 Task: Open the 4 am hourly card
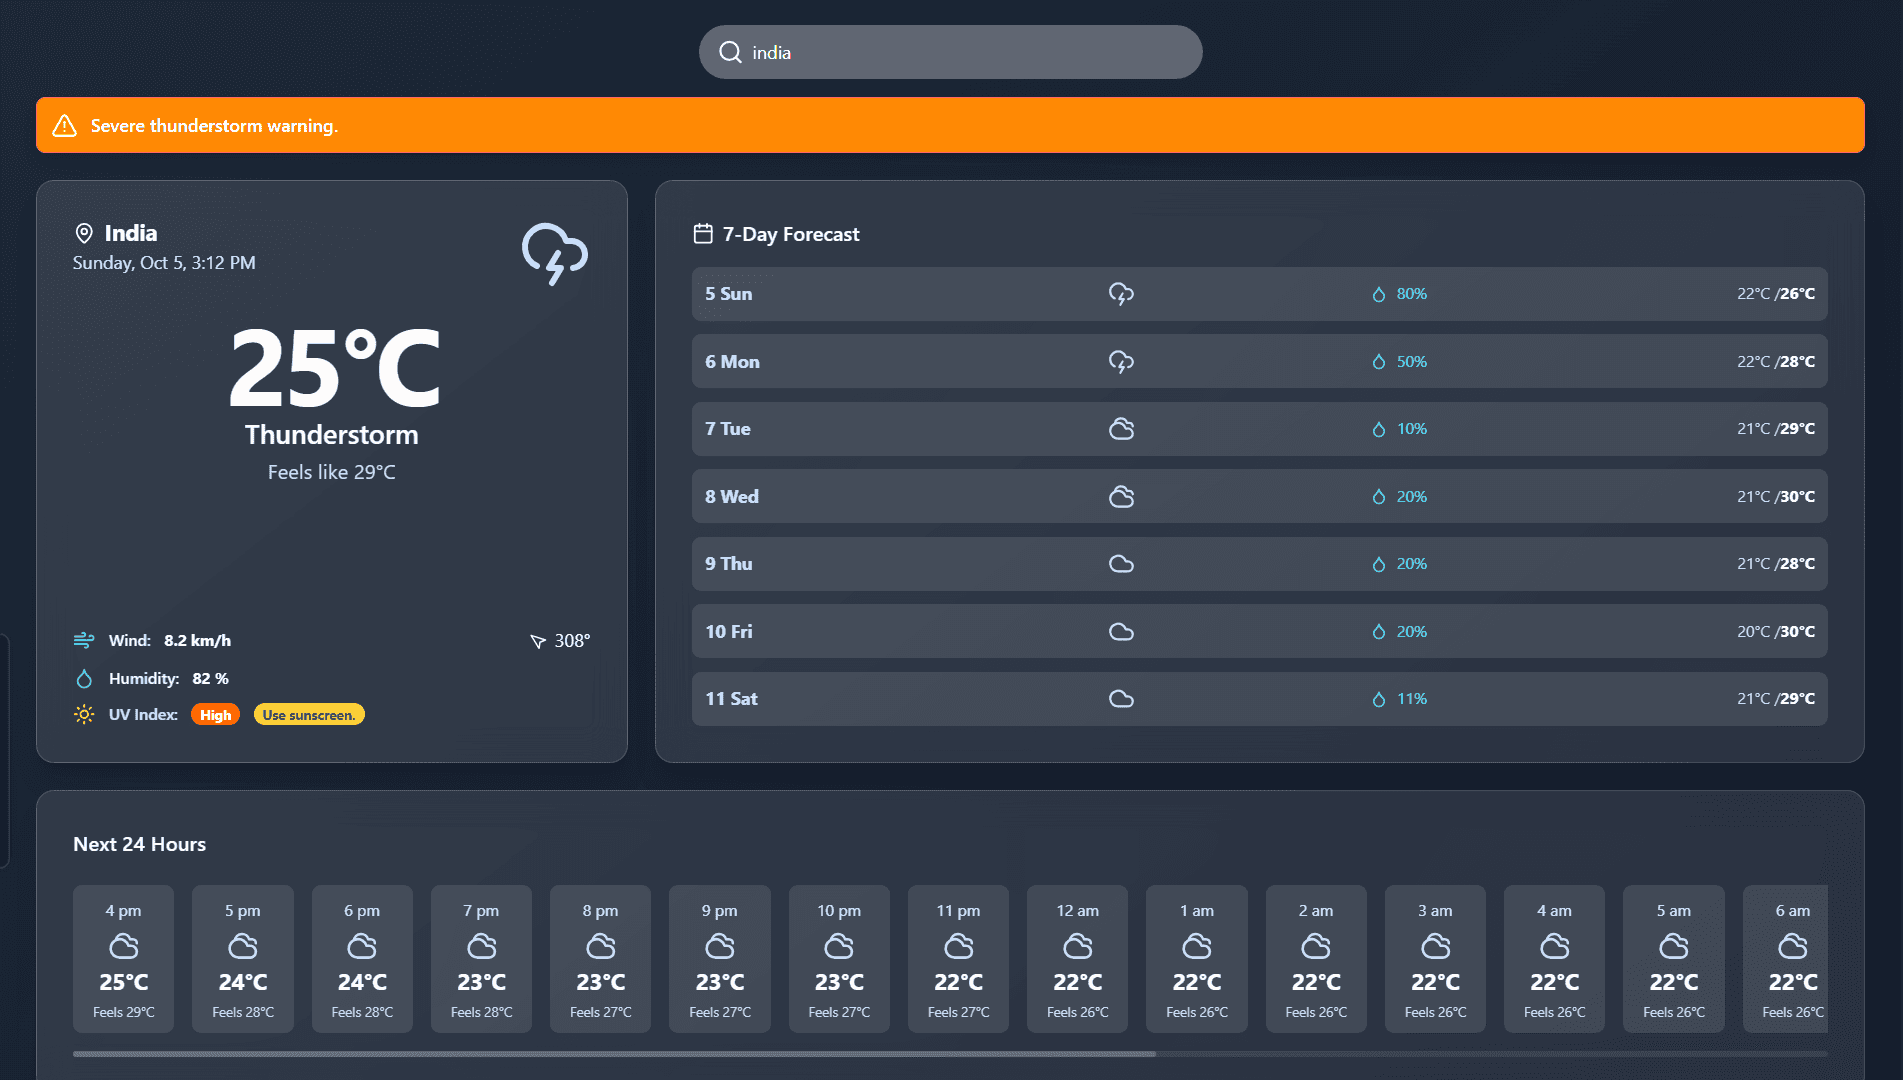pos(1555,958)
